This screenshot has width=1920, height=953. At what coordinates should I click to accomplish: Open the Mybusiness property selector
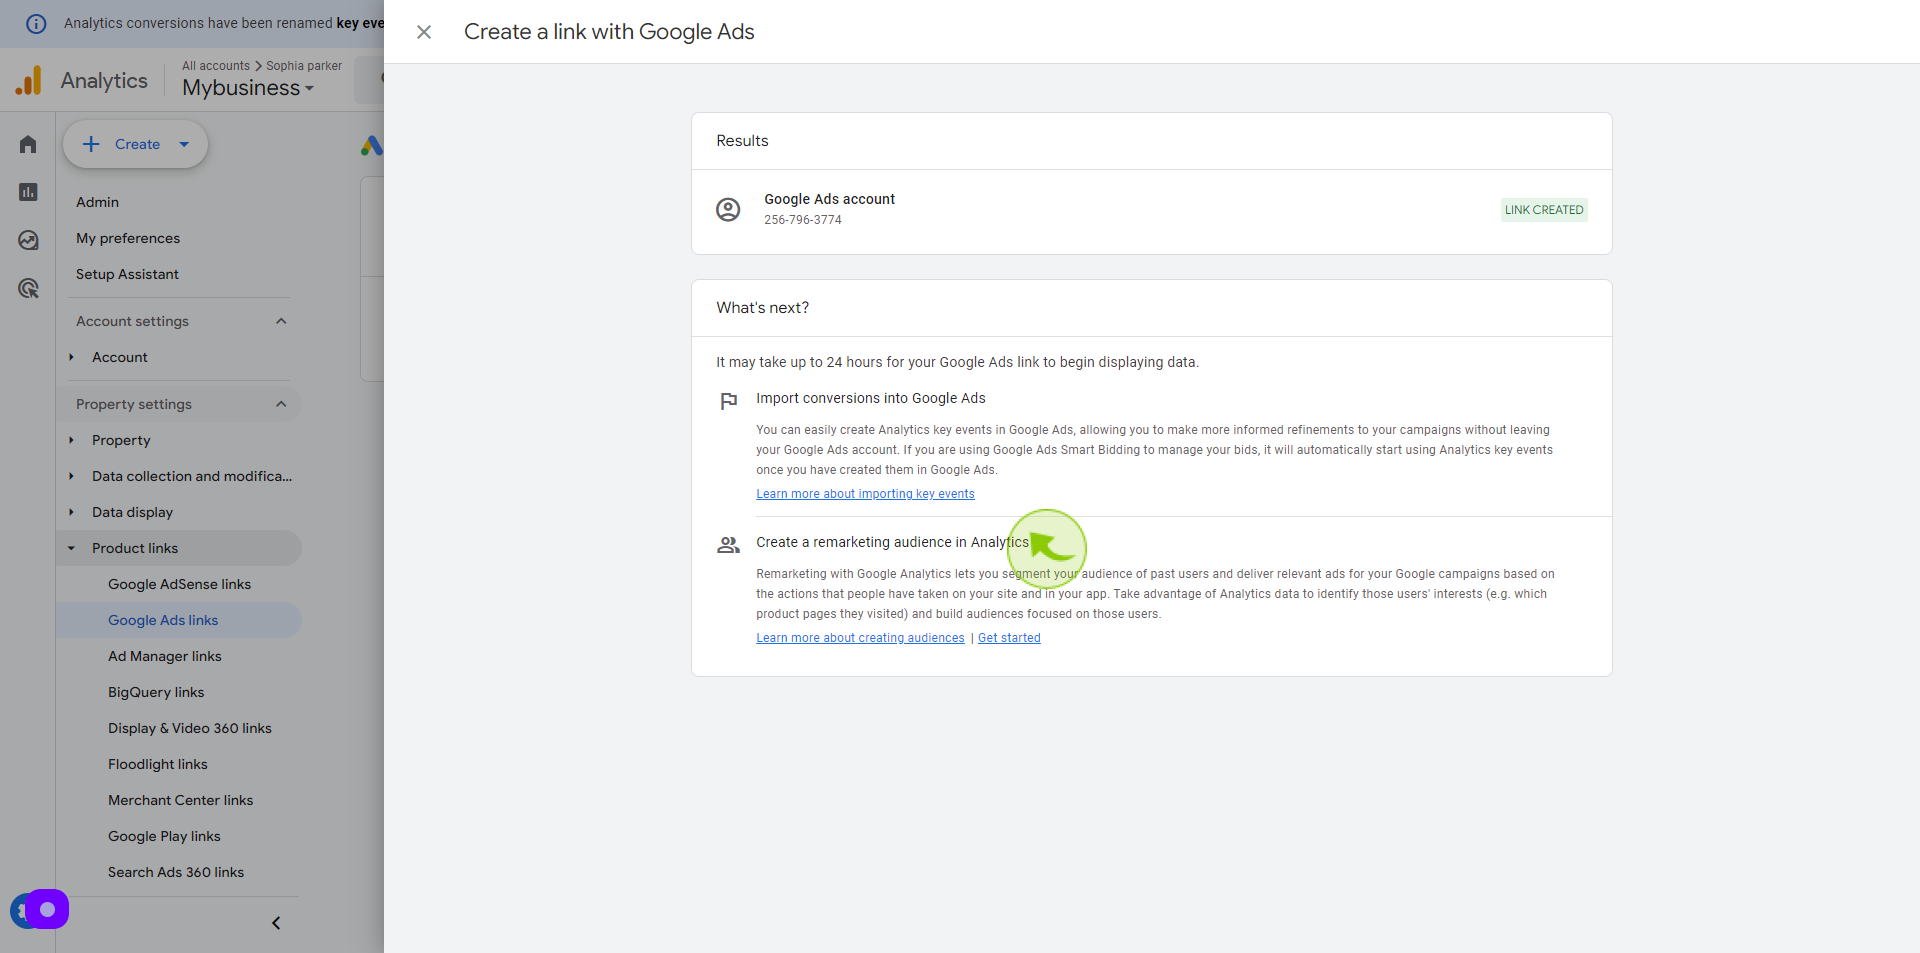(248, 88)
